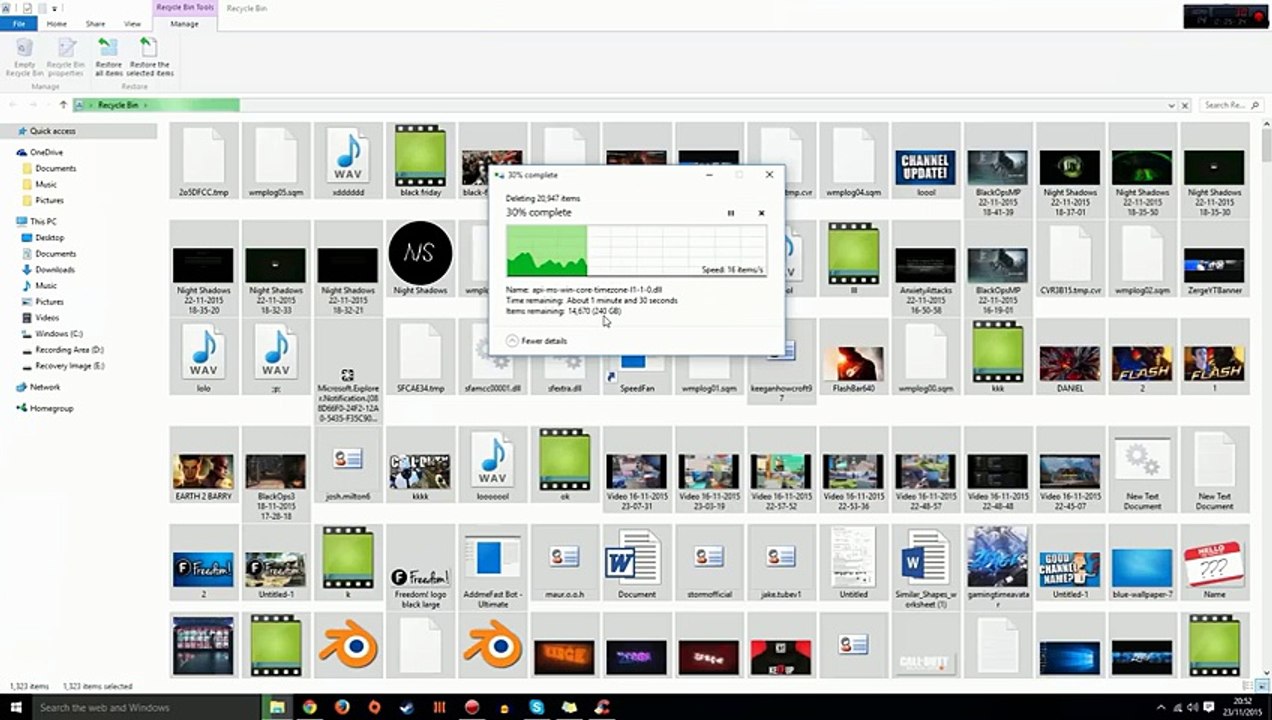Open the File menu tab
Screen dimensions: 1272x720
click(19, 23)
